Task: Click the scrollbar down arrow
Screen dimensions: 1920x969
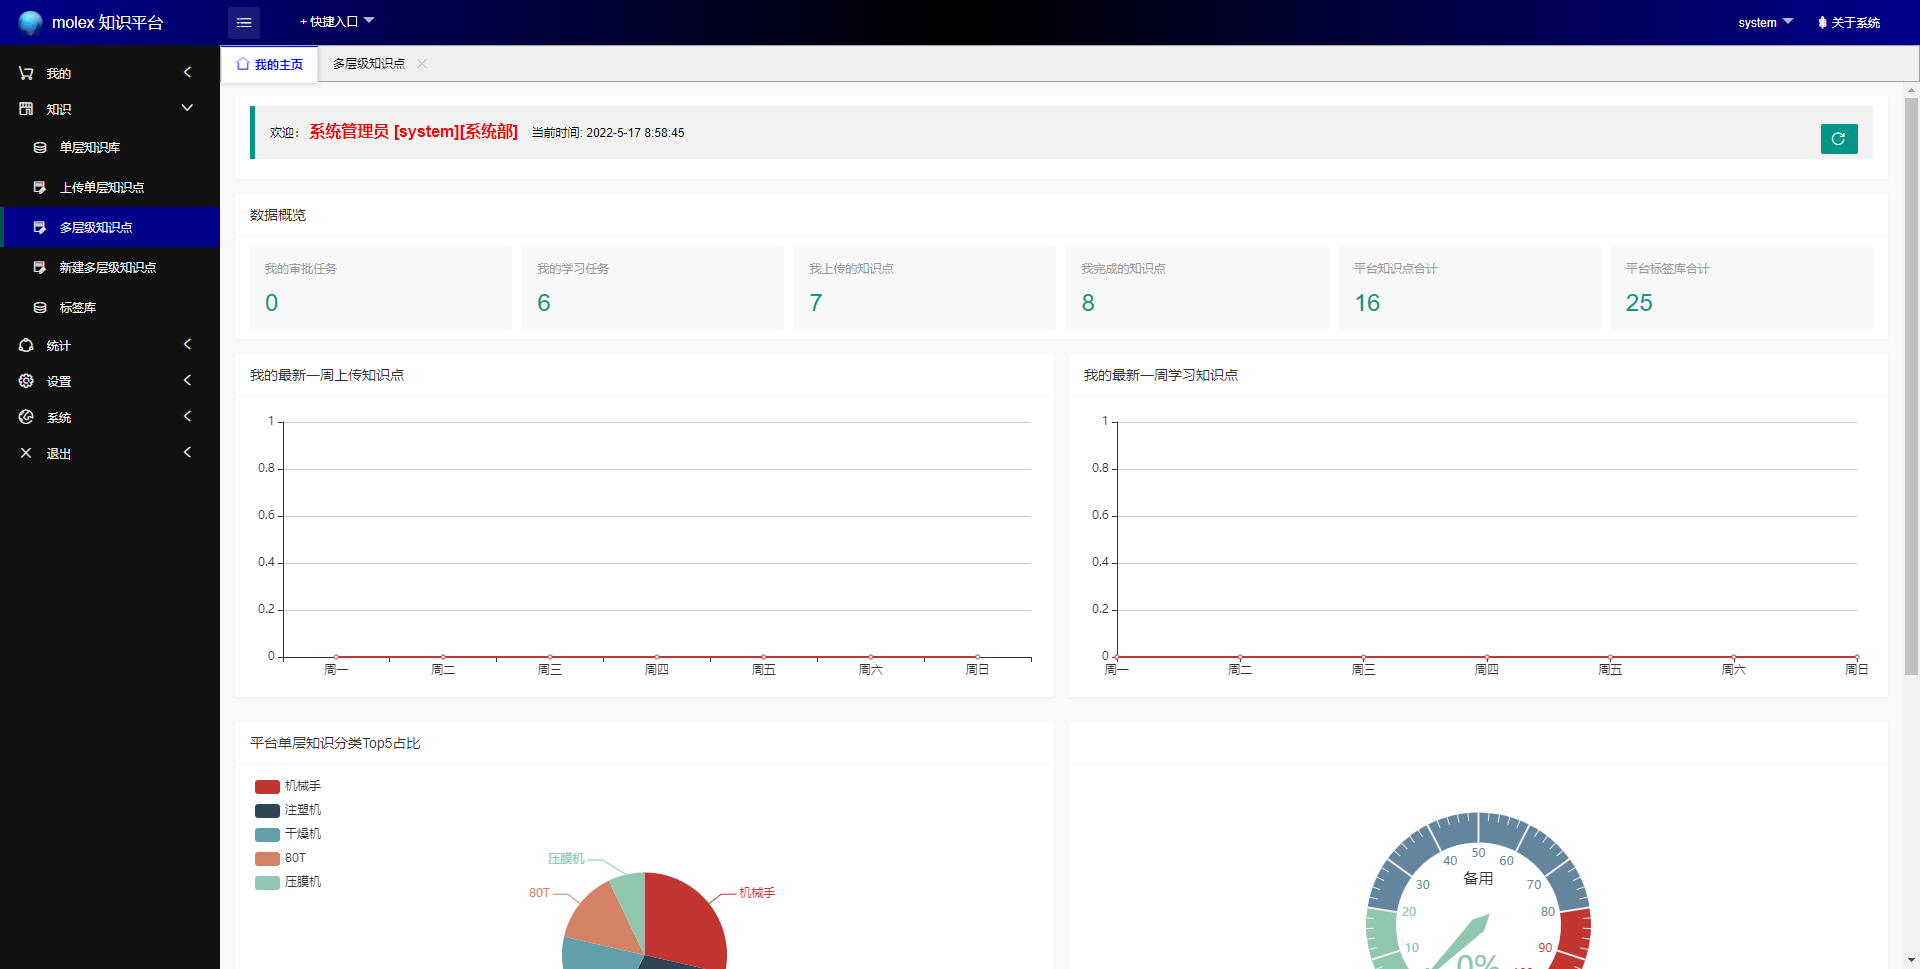Action: (x=1911, y=960)
